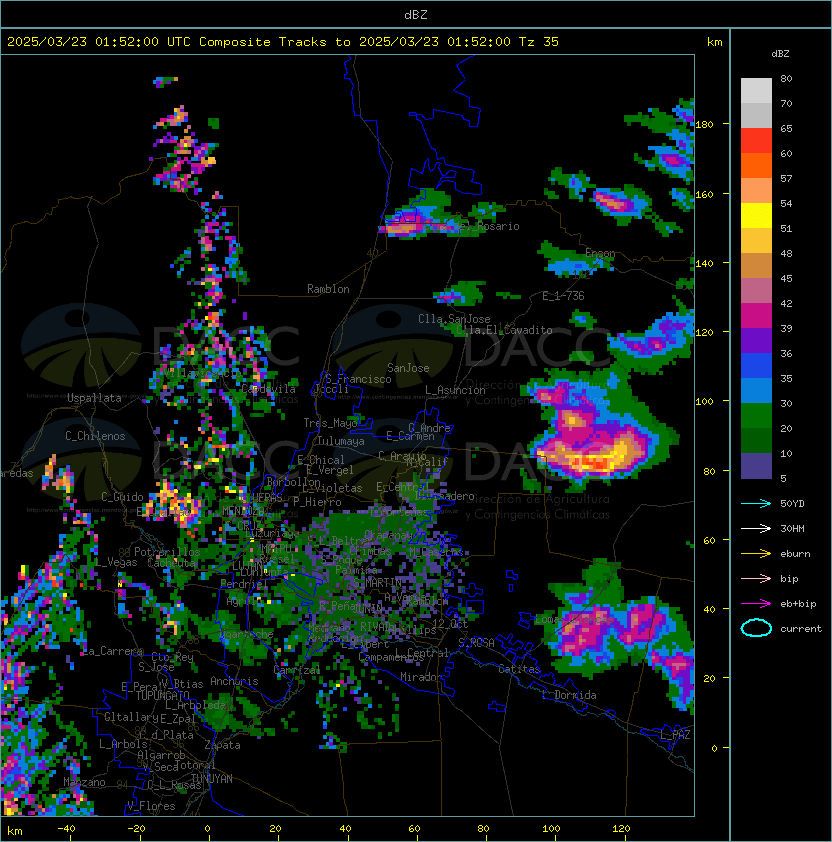This screenshot has width=832, height=842.
Task: Click the 'Mirador' map label
Action: 422,677
